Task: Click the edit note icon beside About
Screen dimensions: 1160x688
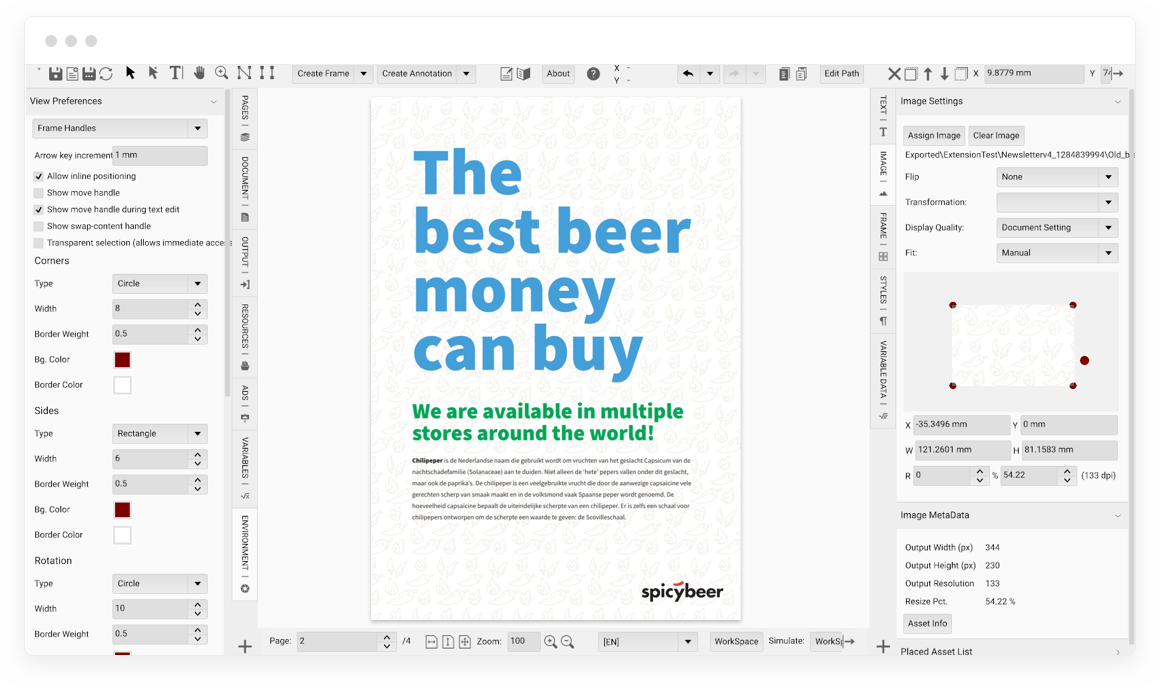Action: (x=506, y=73)
